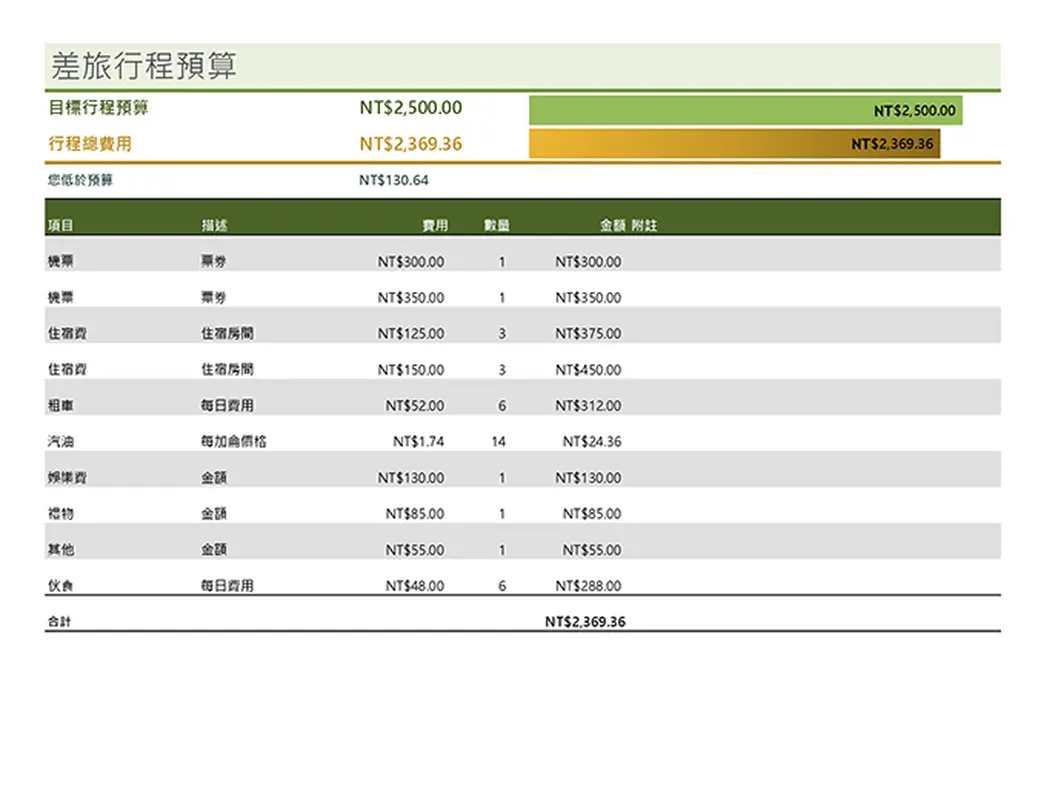Click the 行程總費用 label
The width and height of the screenshot is (1038, 800).
(x=90, y=144)
